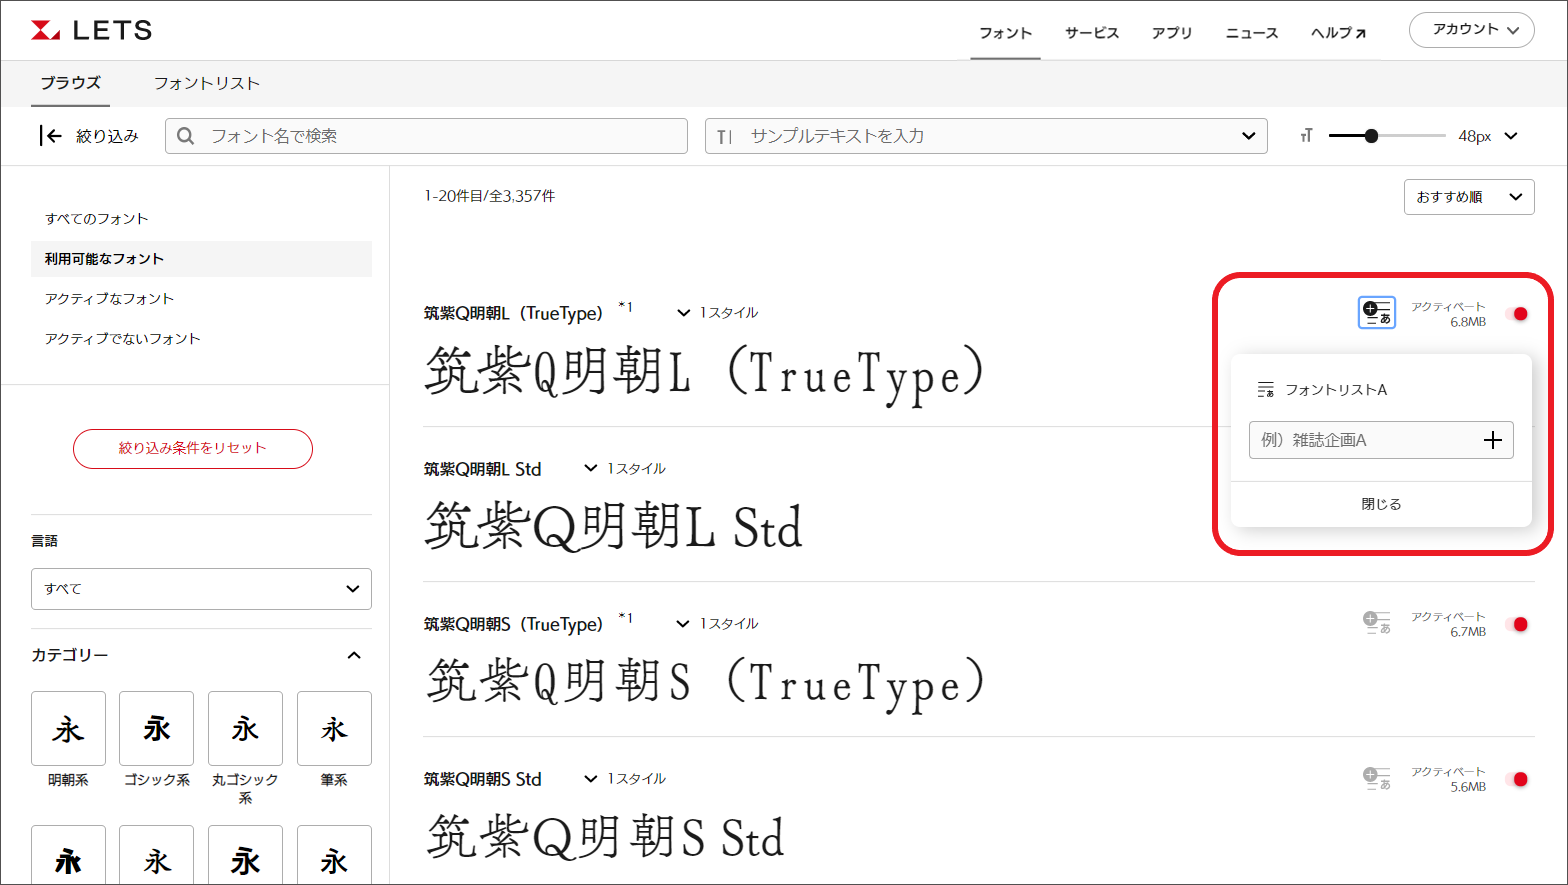Toggle activation for 筑紫Q明朝S Std
This screenshot has height=885, width=1568.
(x=1518, y=779)
